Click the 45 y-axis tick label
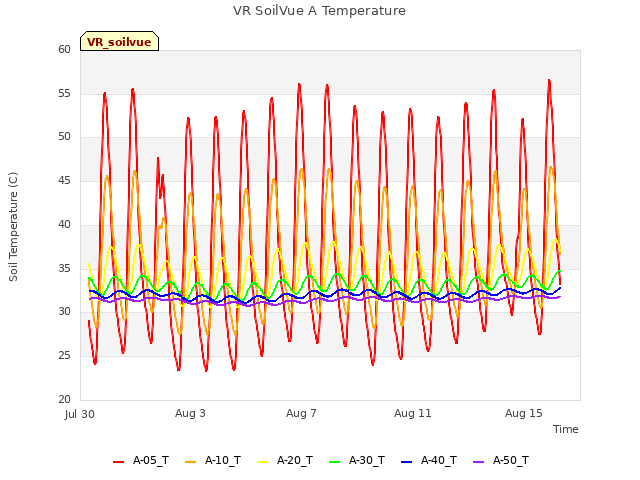This screenshot has height=480, width=640. click(x=64, y=180)
